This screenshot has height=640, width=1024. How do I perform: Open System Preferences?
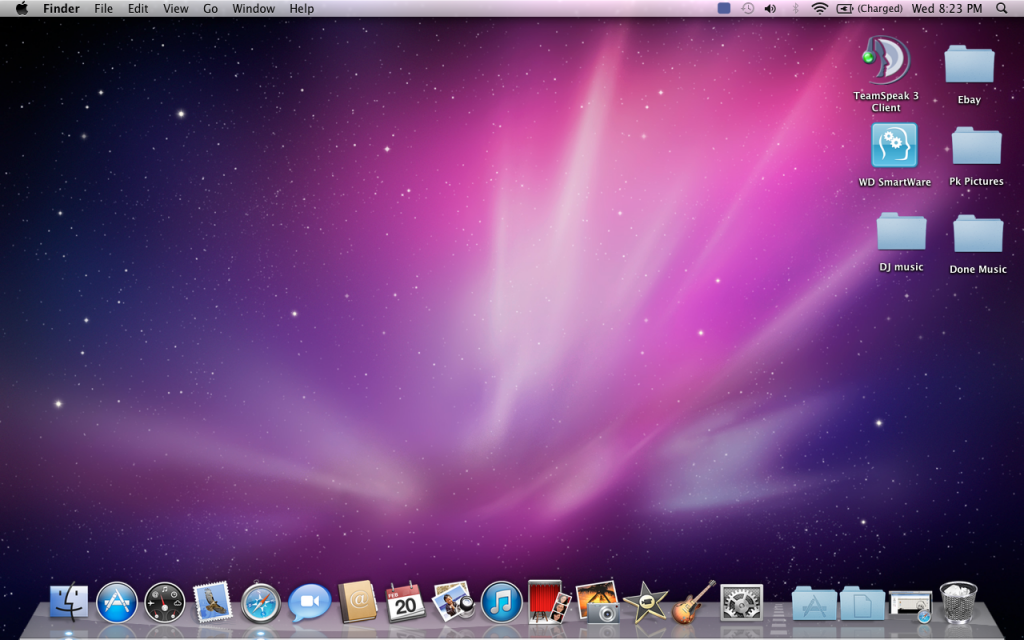741,602
